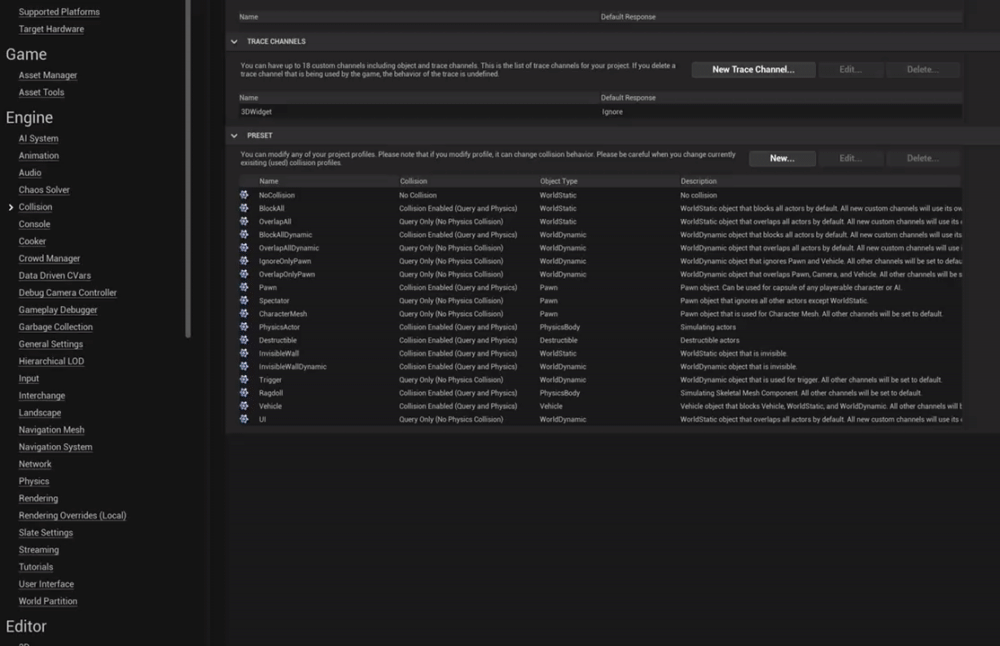Open Data Driven CVars settings

tap(55, 276)
